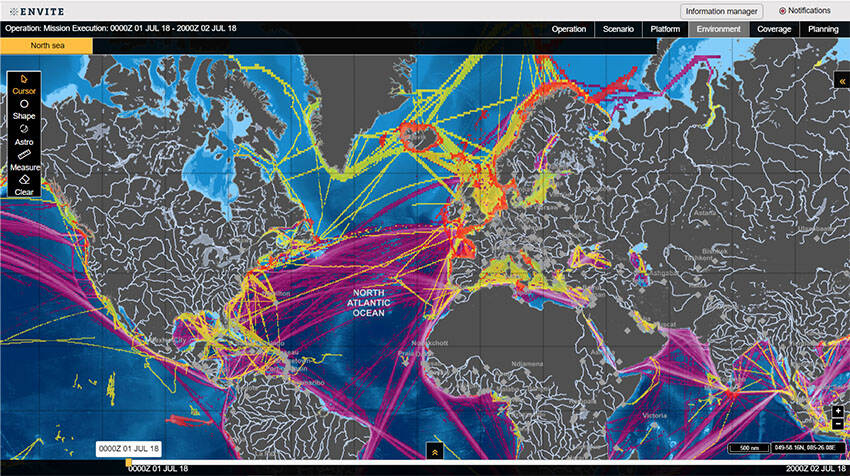
Task: Expand bottom panel with up-chevron button
Action: pyautogui.click(x=434, y=451)
